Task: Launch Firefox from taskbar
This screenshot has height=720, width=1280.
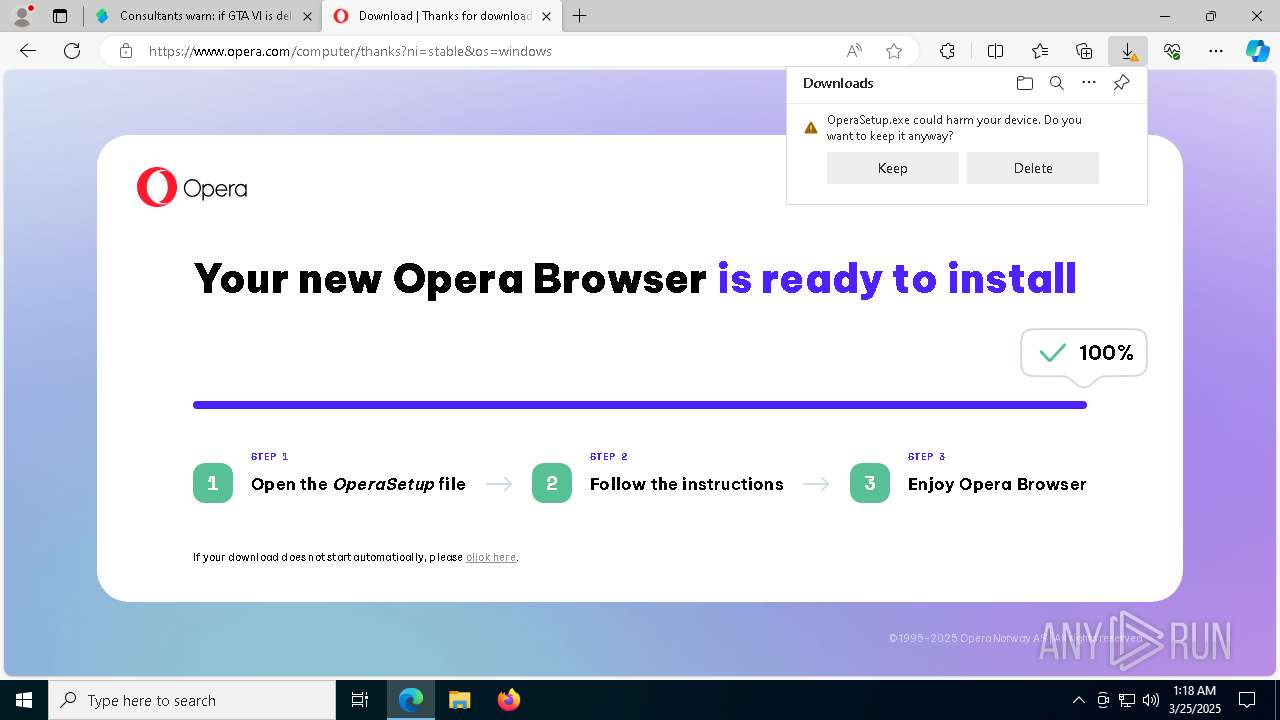Action: click(509, 700)
